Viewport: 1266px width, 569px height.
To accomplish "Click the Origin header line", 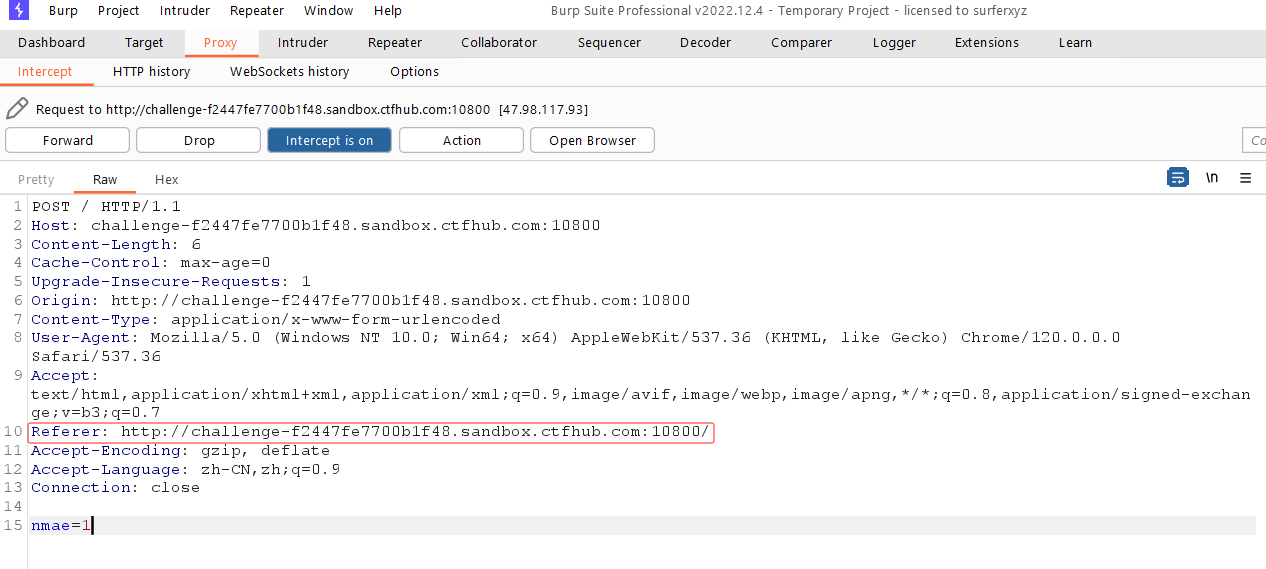I will (x=361, y=300).
